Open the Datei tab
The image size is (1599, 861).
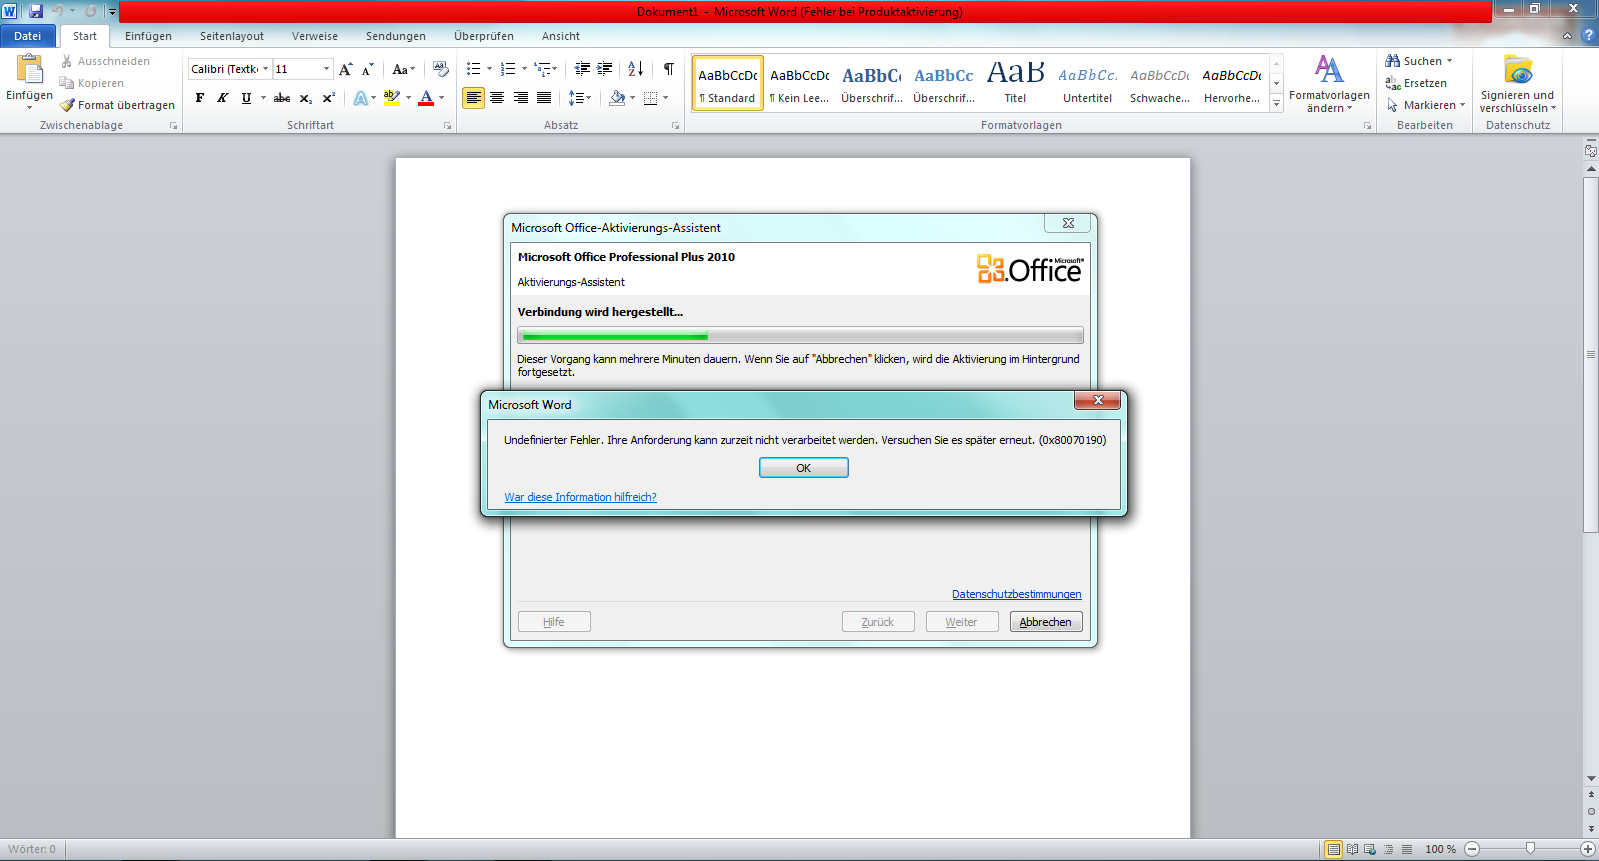coord(28,36)
